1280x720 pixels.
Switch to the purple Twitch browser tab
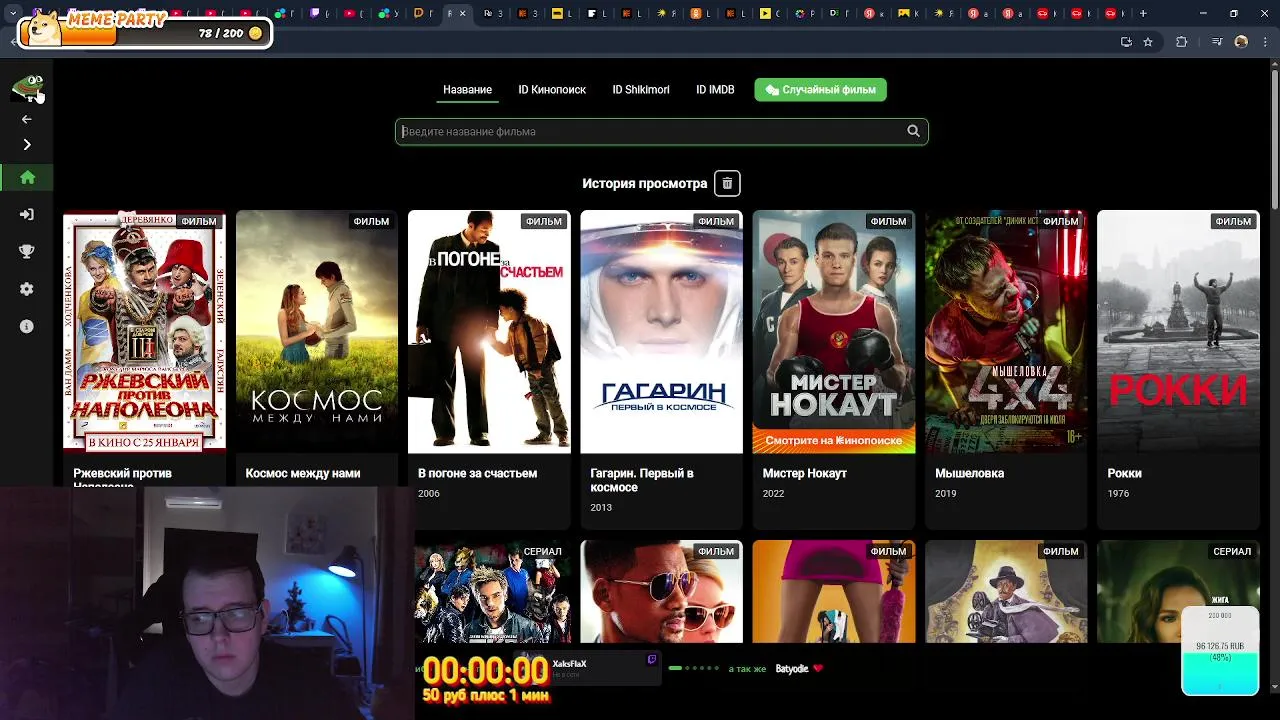[x=316, y=14]
